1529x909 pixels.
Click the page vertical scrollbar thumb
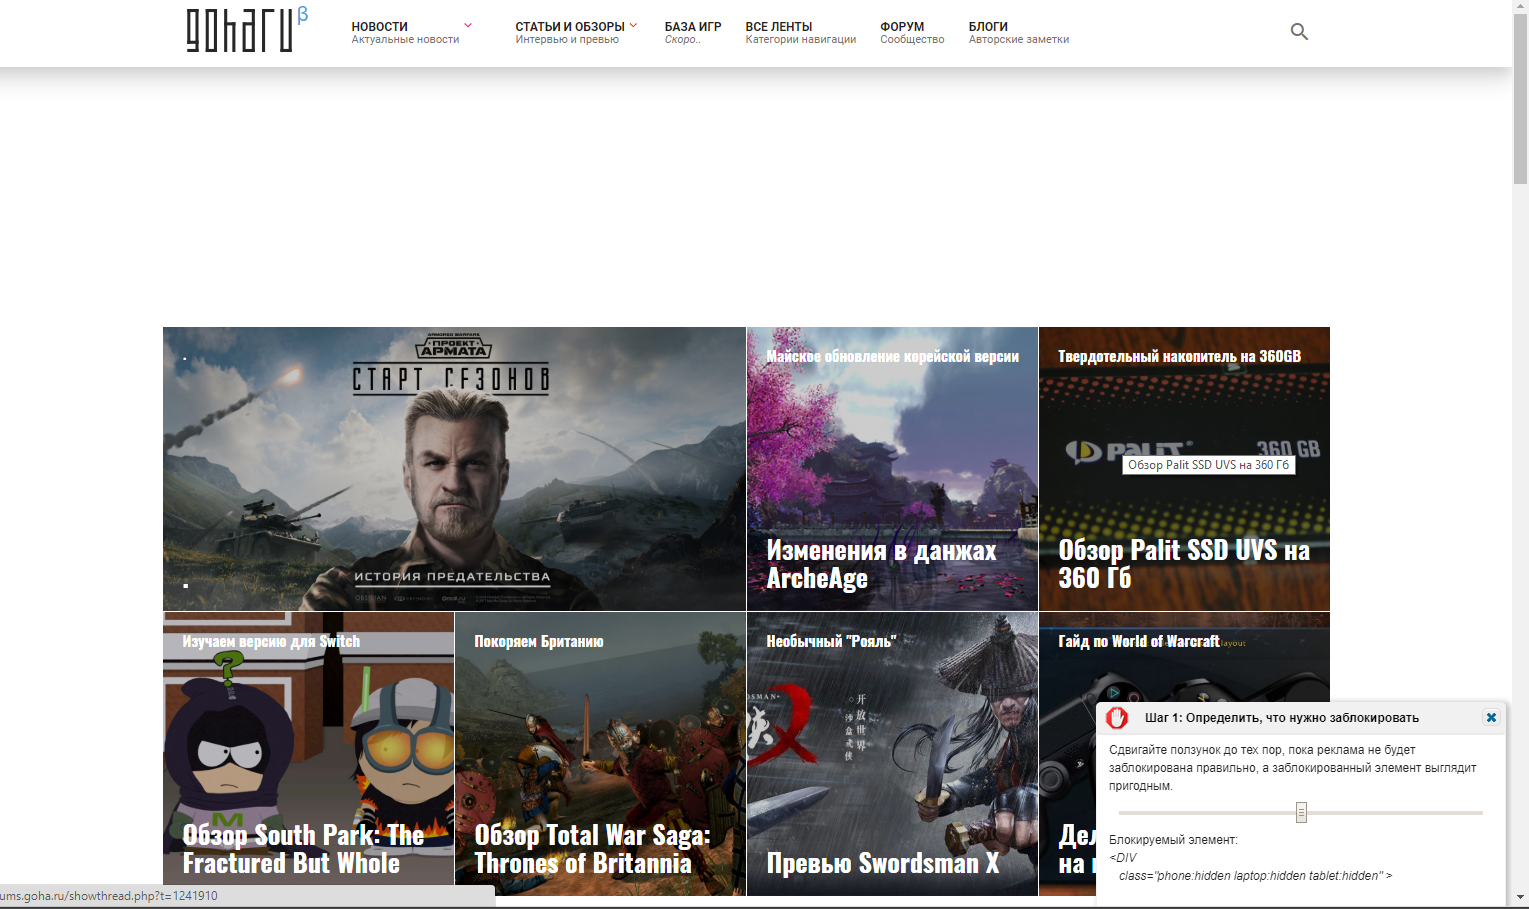[1520, 100]
